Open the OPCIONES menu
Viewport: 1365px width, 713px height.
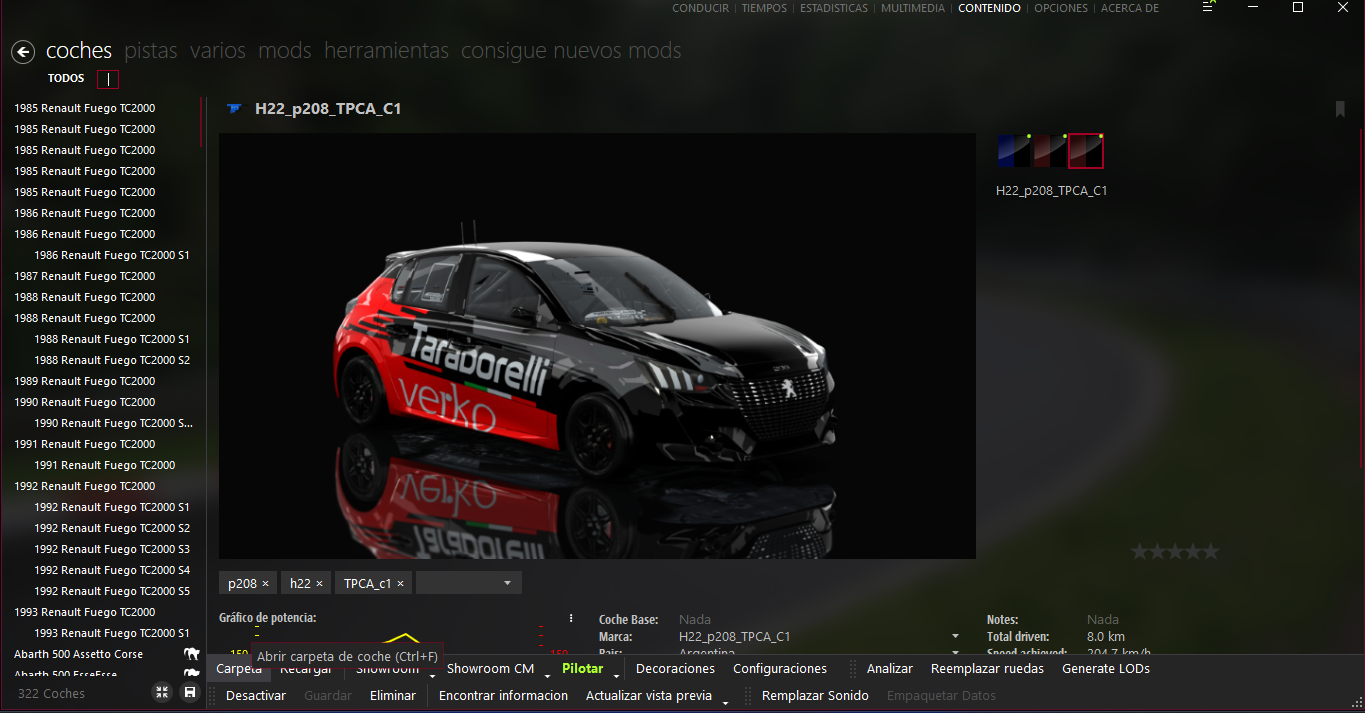pyautogui.click(x=1061, y=8)
